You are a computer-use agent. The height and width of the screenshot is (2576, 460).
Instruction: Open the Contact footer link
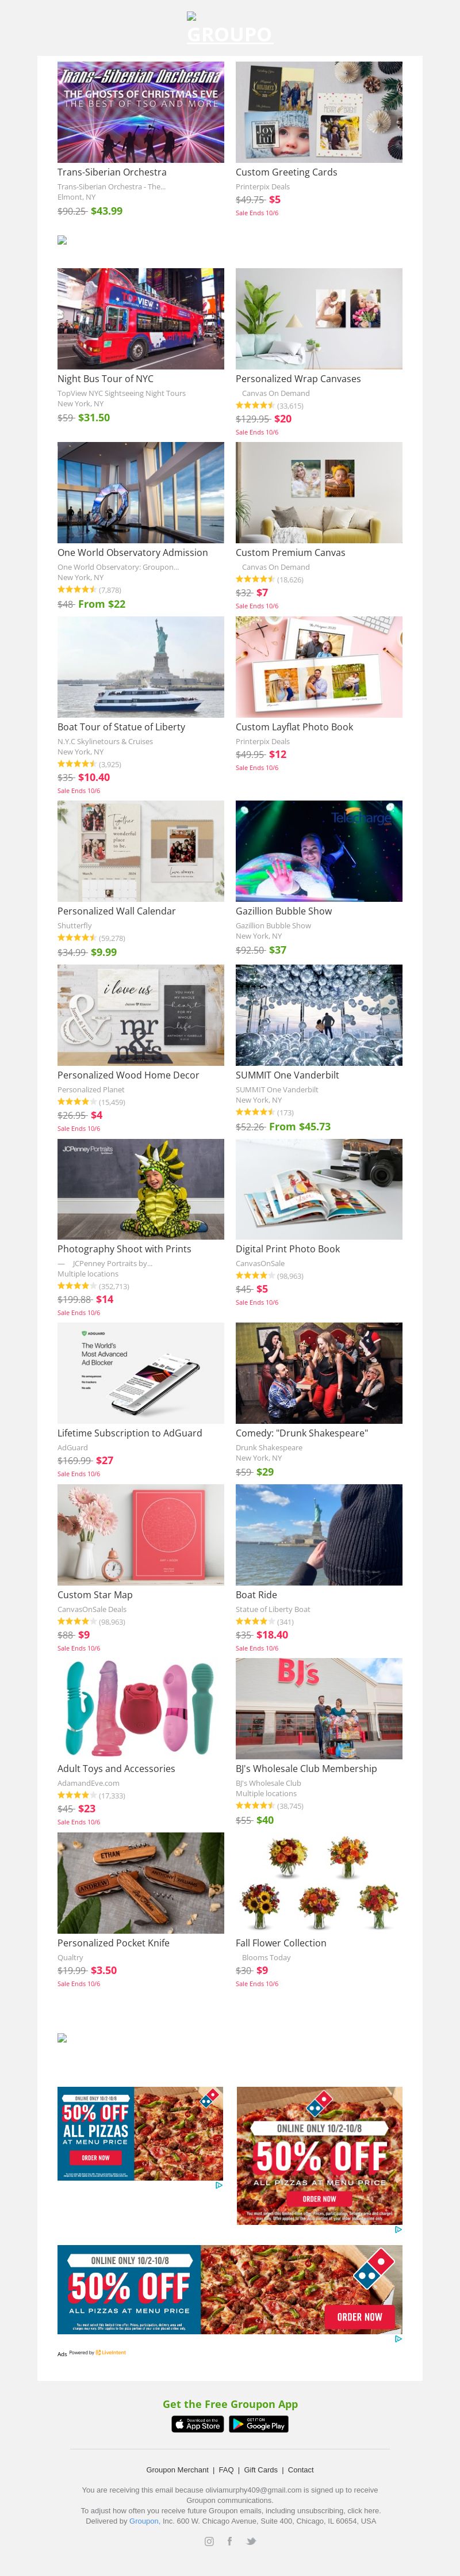click(x=301, y=2469)
